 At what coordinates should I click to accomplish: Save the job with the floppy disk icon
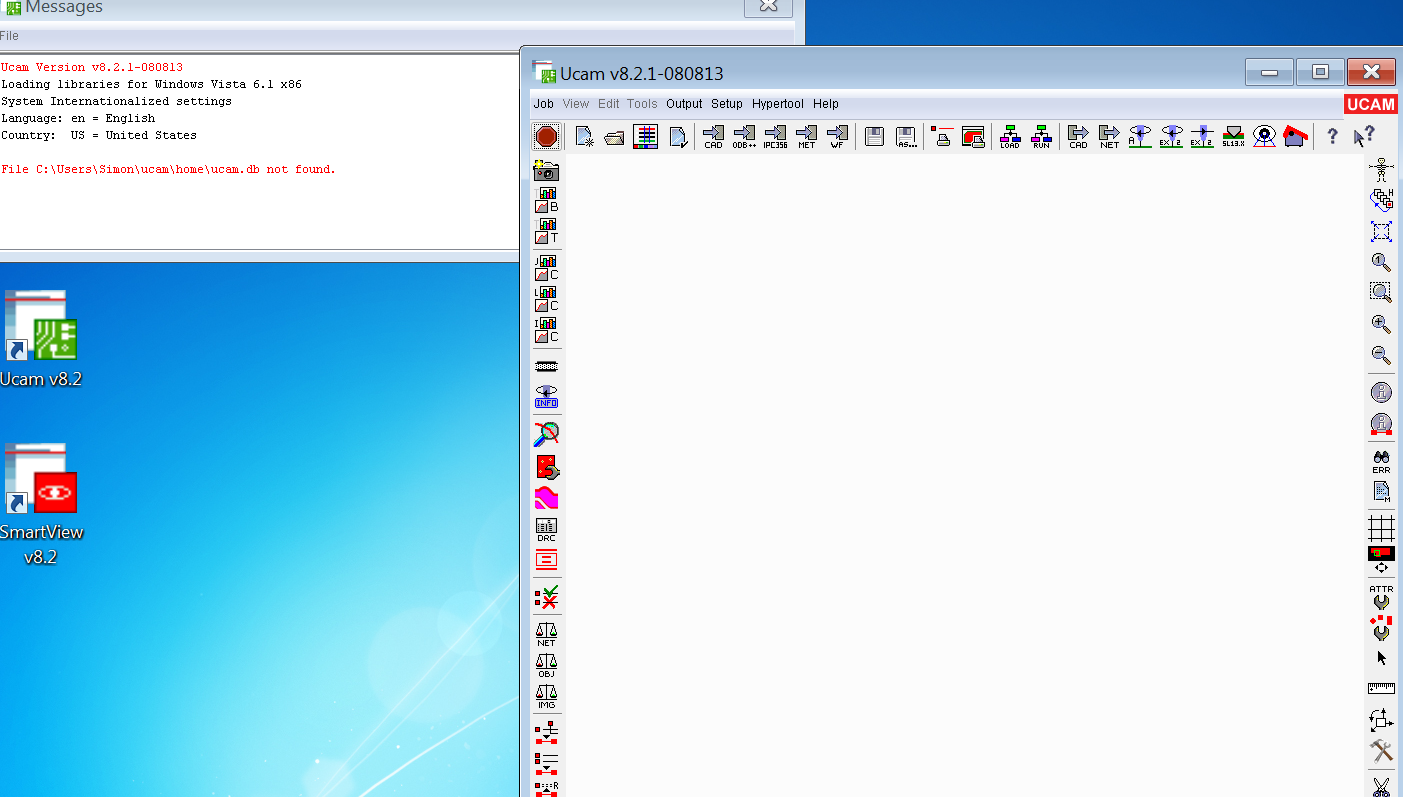875,137
